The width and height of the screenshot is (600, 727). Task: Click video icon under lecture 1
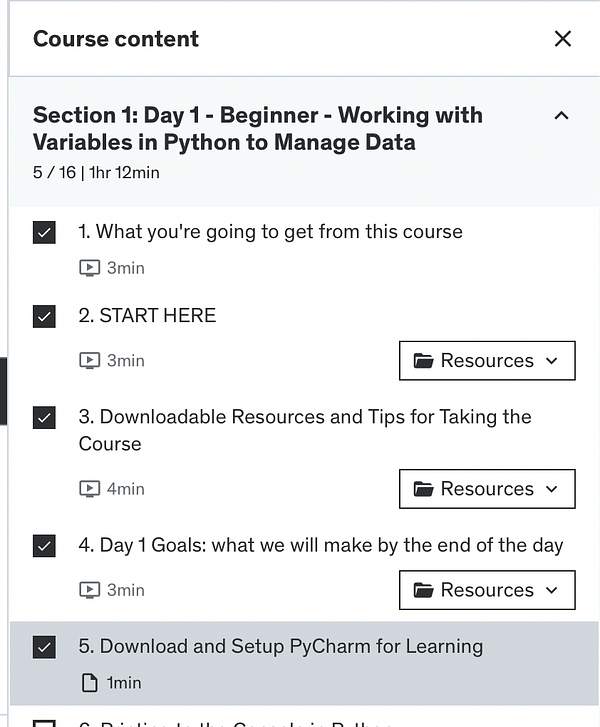pos(90,268)
